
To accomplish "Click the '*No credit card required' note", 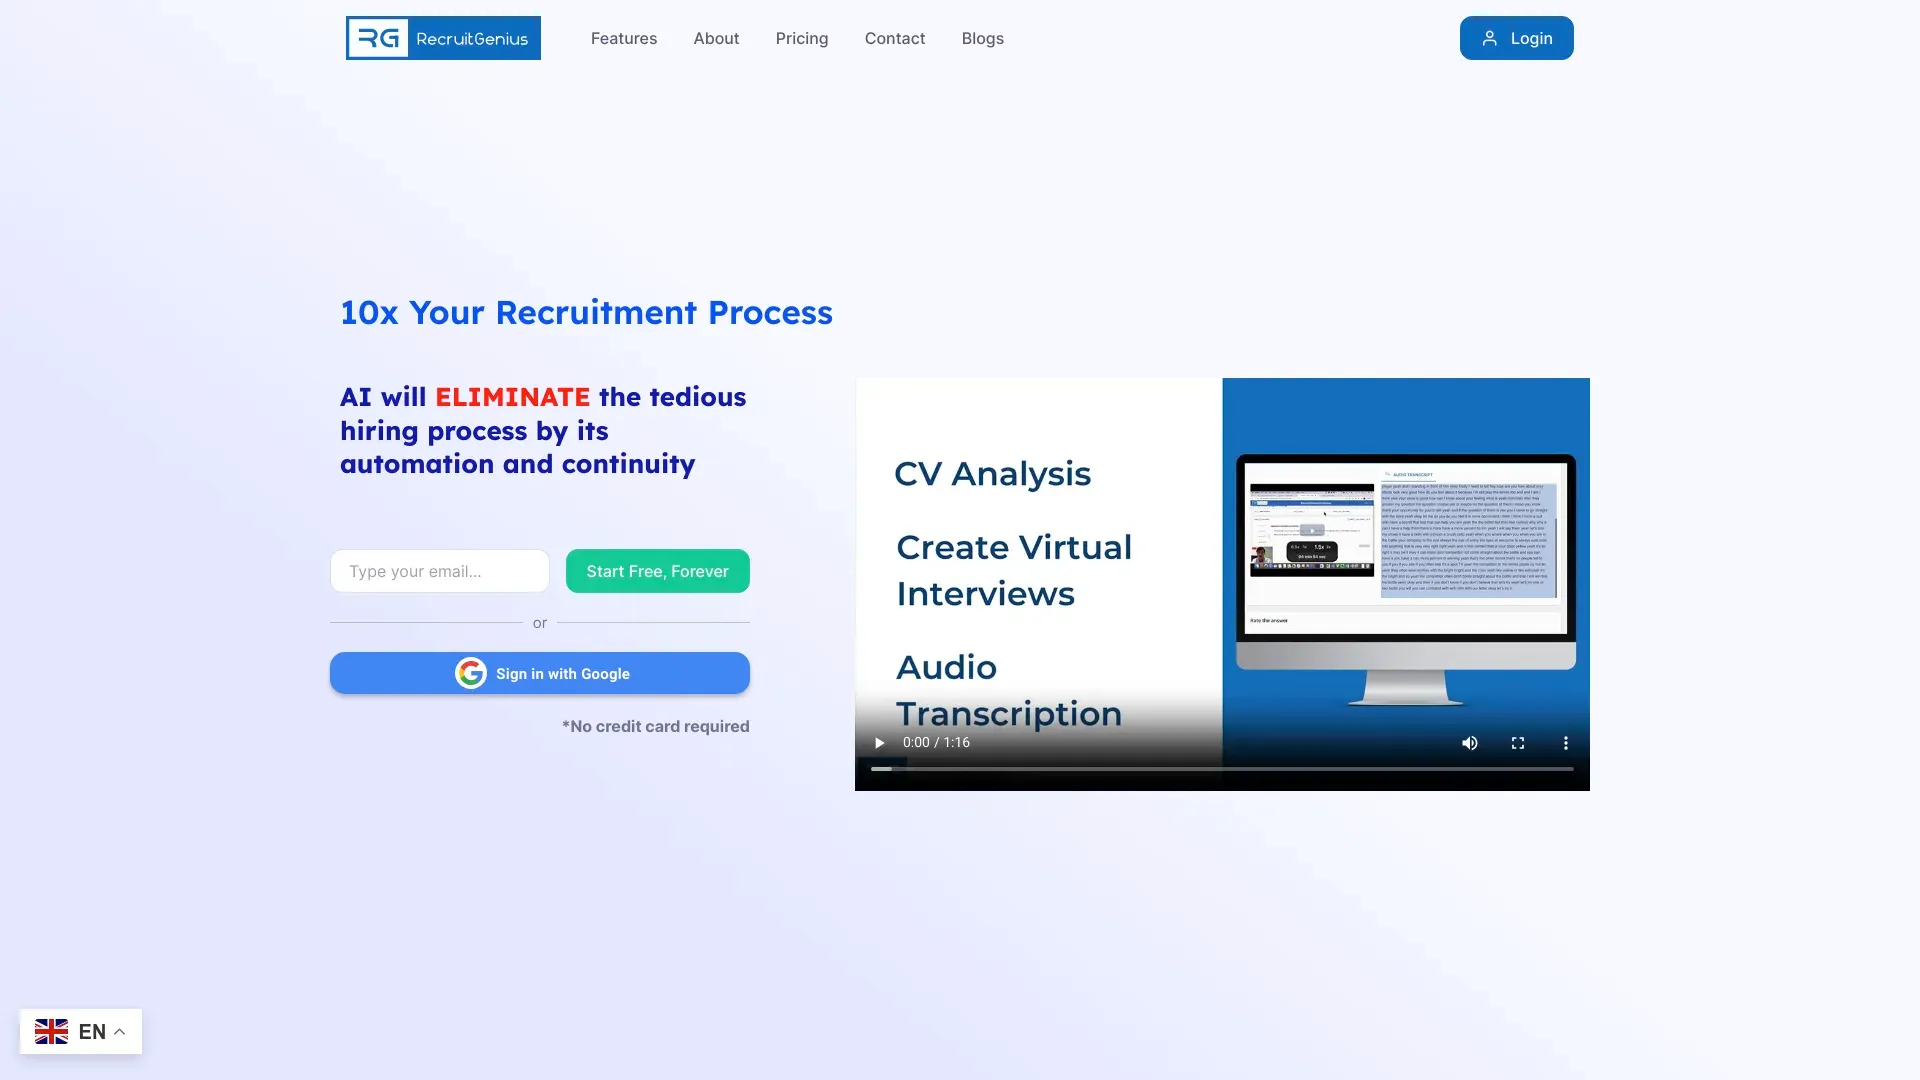I will [x=656, y=726].
